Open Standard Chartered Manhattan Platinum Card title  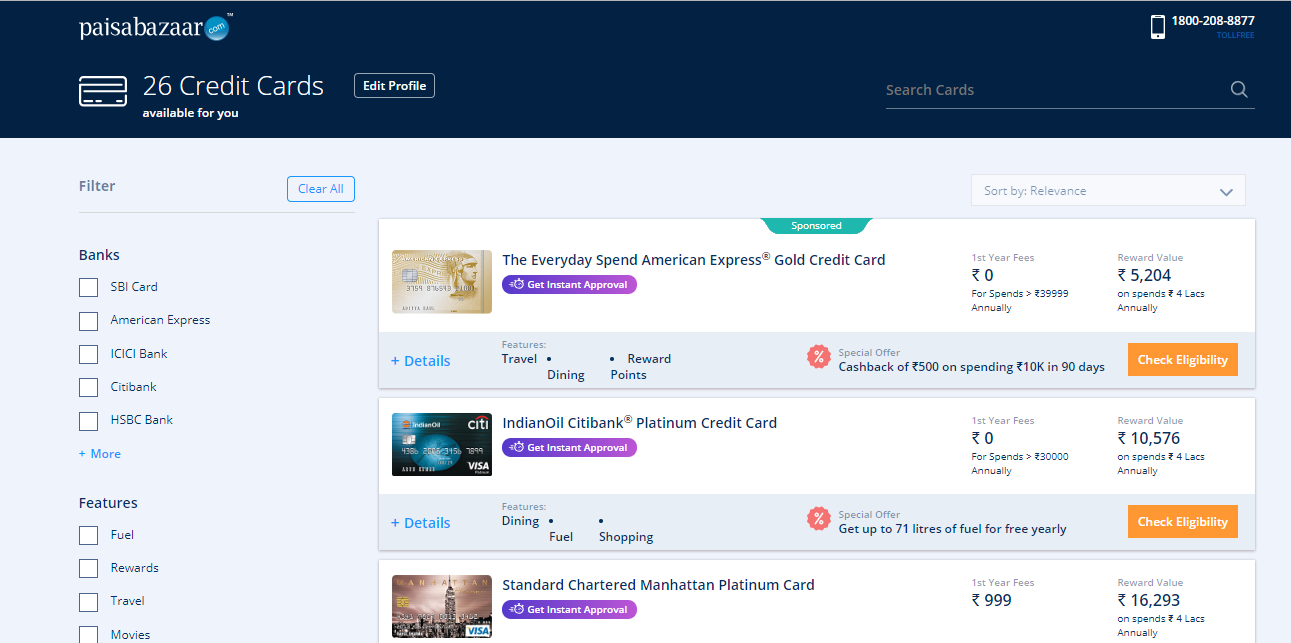pos(658,585)
